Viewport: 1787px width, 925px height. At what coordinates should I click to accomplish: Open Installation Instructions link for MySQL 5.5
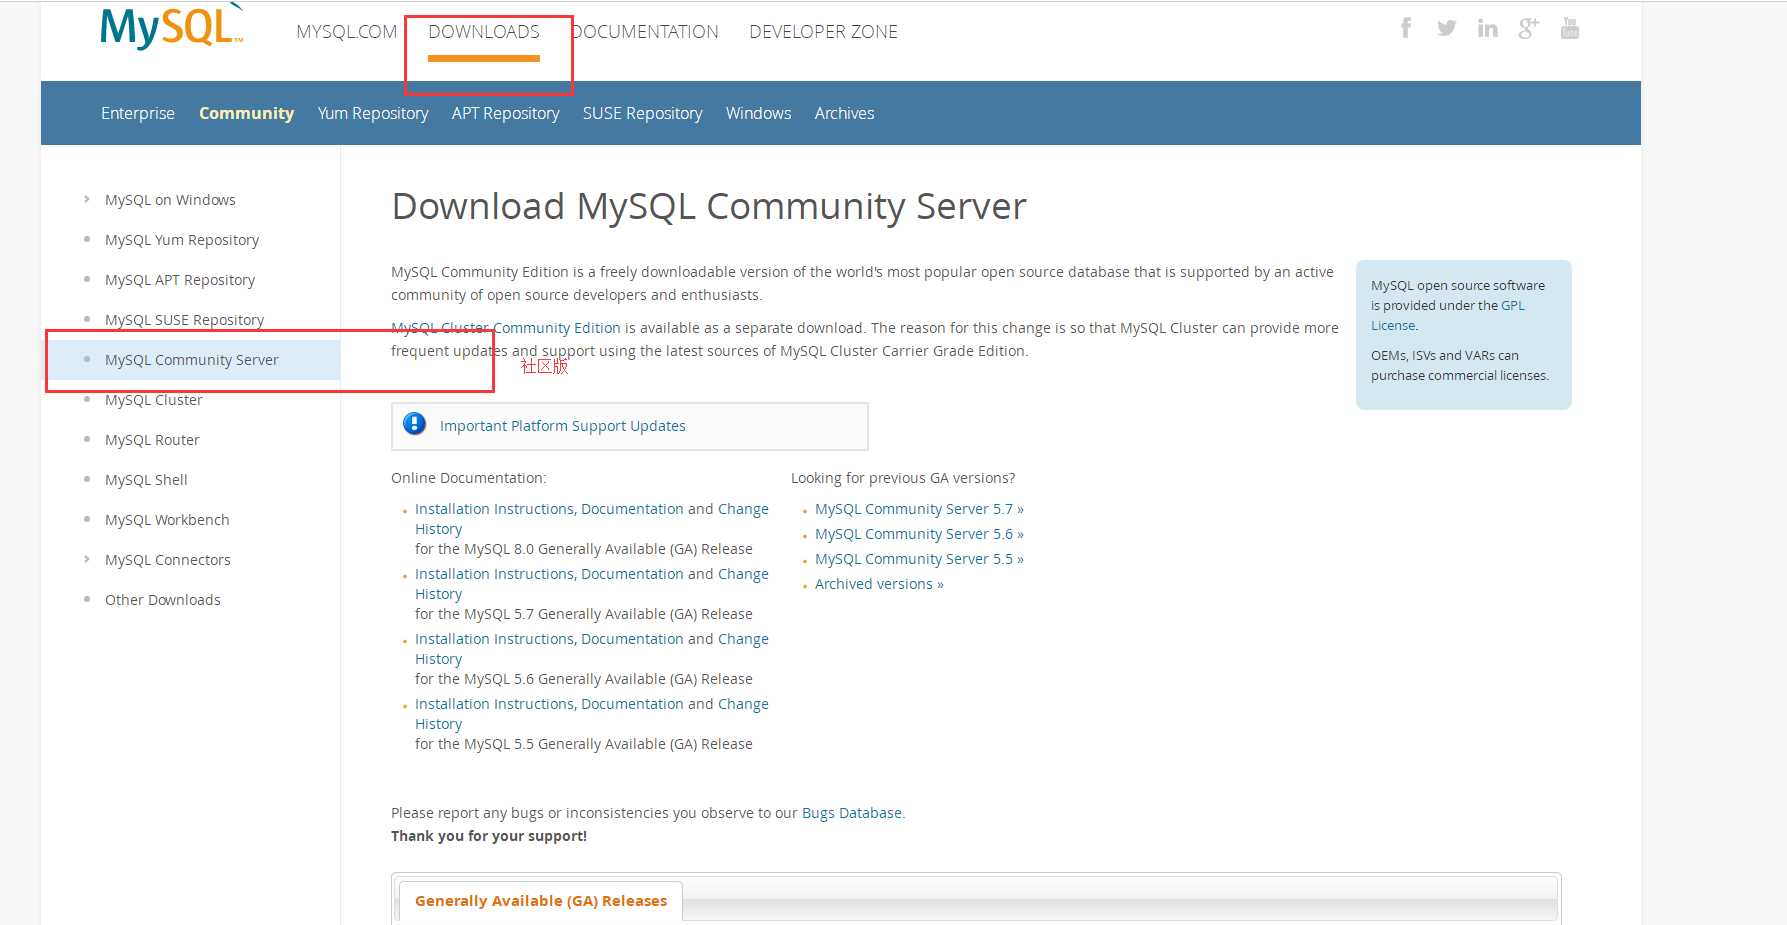click(495, 704)
